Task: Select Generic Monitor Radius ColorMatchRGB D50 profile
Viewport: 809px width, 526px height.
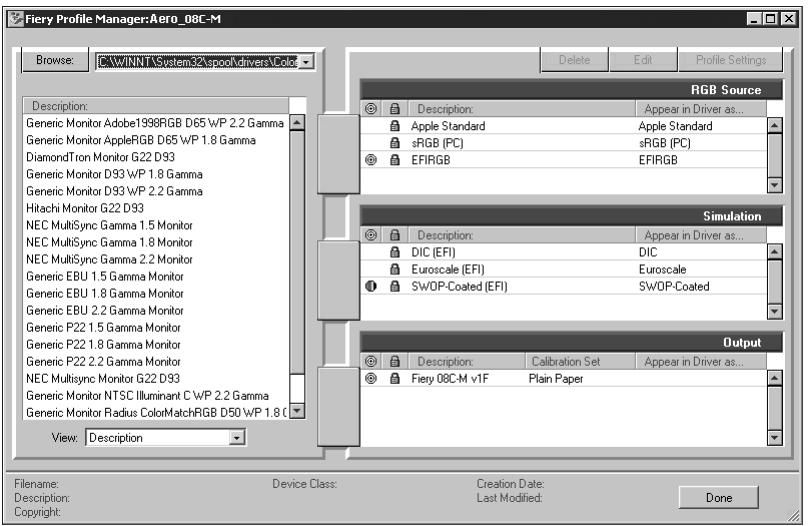Action: click(x=156, y=412)
